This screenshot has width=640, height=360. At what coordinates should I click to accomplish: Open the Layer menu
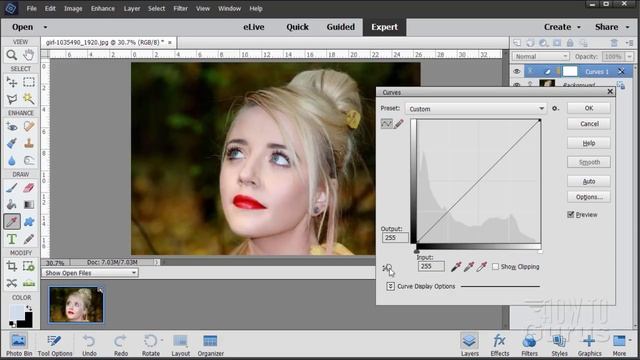[131, 9]
